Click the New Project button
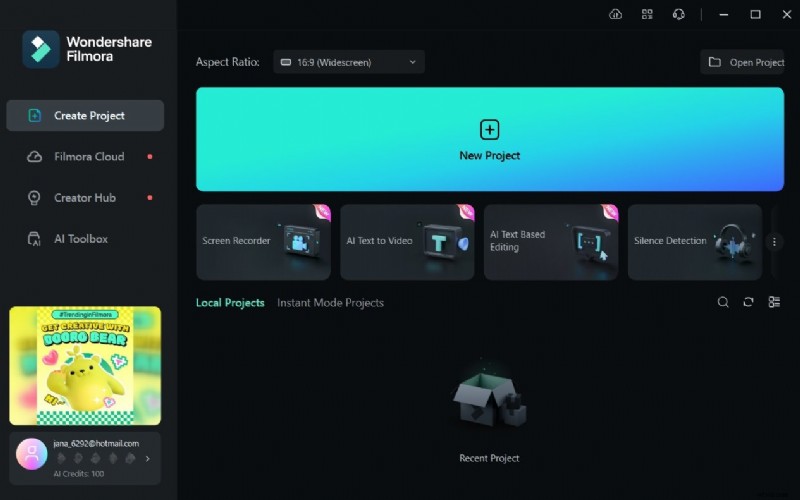Viewport: 800px width, 500px height. coord(490,139)
